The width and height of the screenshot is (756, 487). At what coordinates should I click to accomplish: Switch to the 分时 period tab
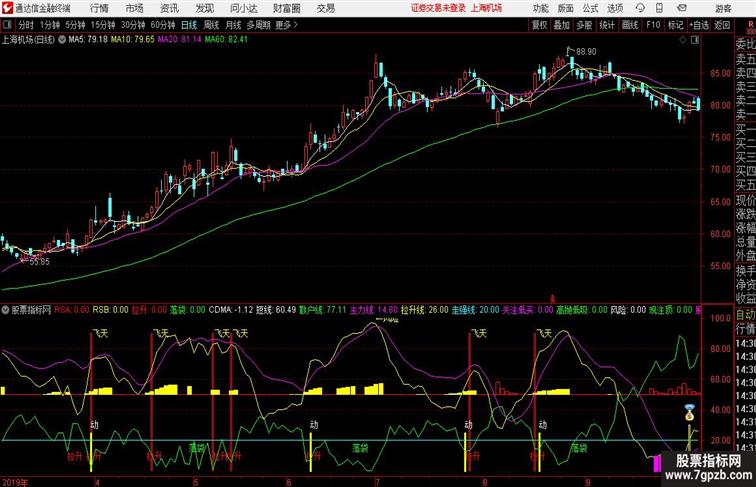[x=26, y=25]
